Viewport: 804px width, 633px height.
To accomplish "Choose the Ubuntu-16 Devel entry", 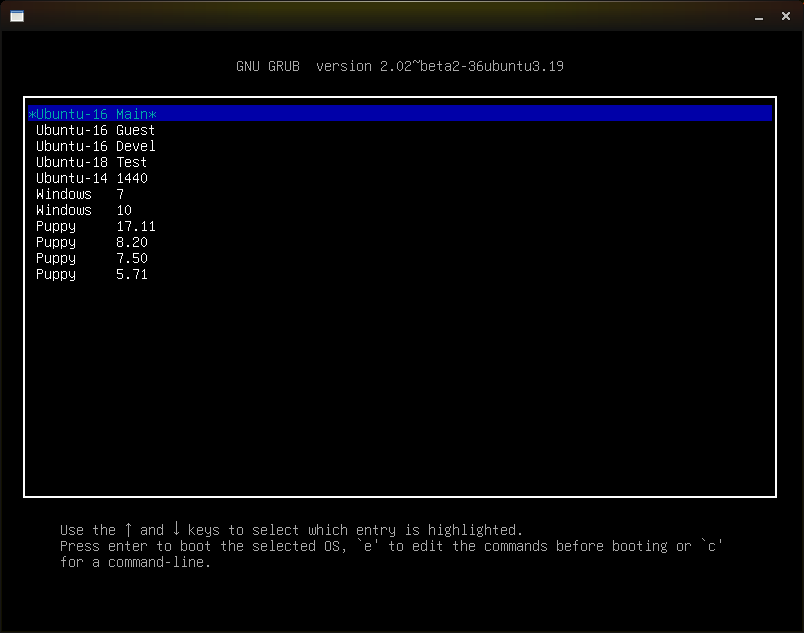I will 95,146.
